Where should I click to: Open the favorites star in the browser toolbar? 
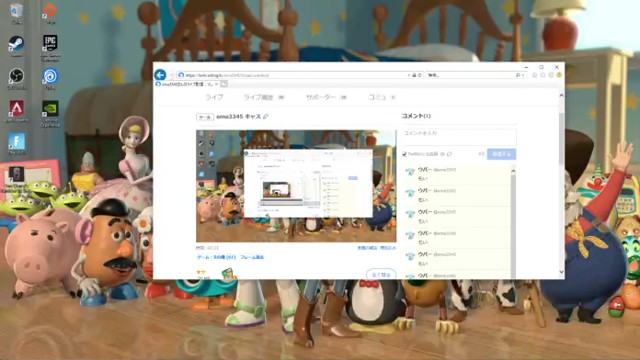(543, 75)
